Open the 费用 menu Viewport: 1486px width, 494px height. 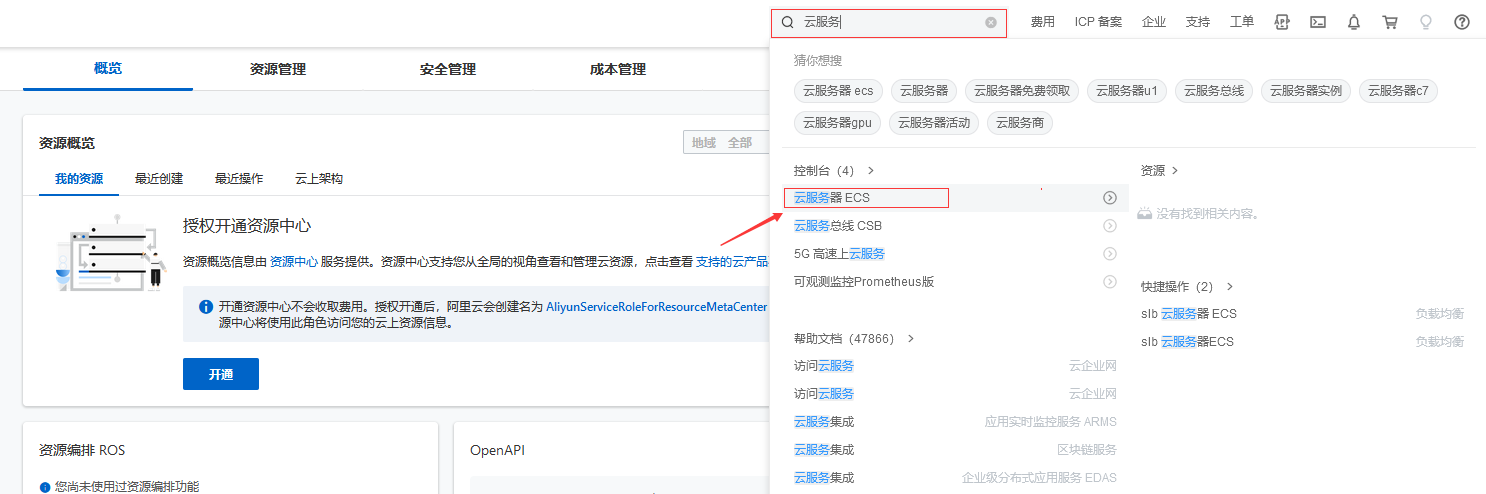[1043, 22]
